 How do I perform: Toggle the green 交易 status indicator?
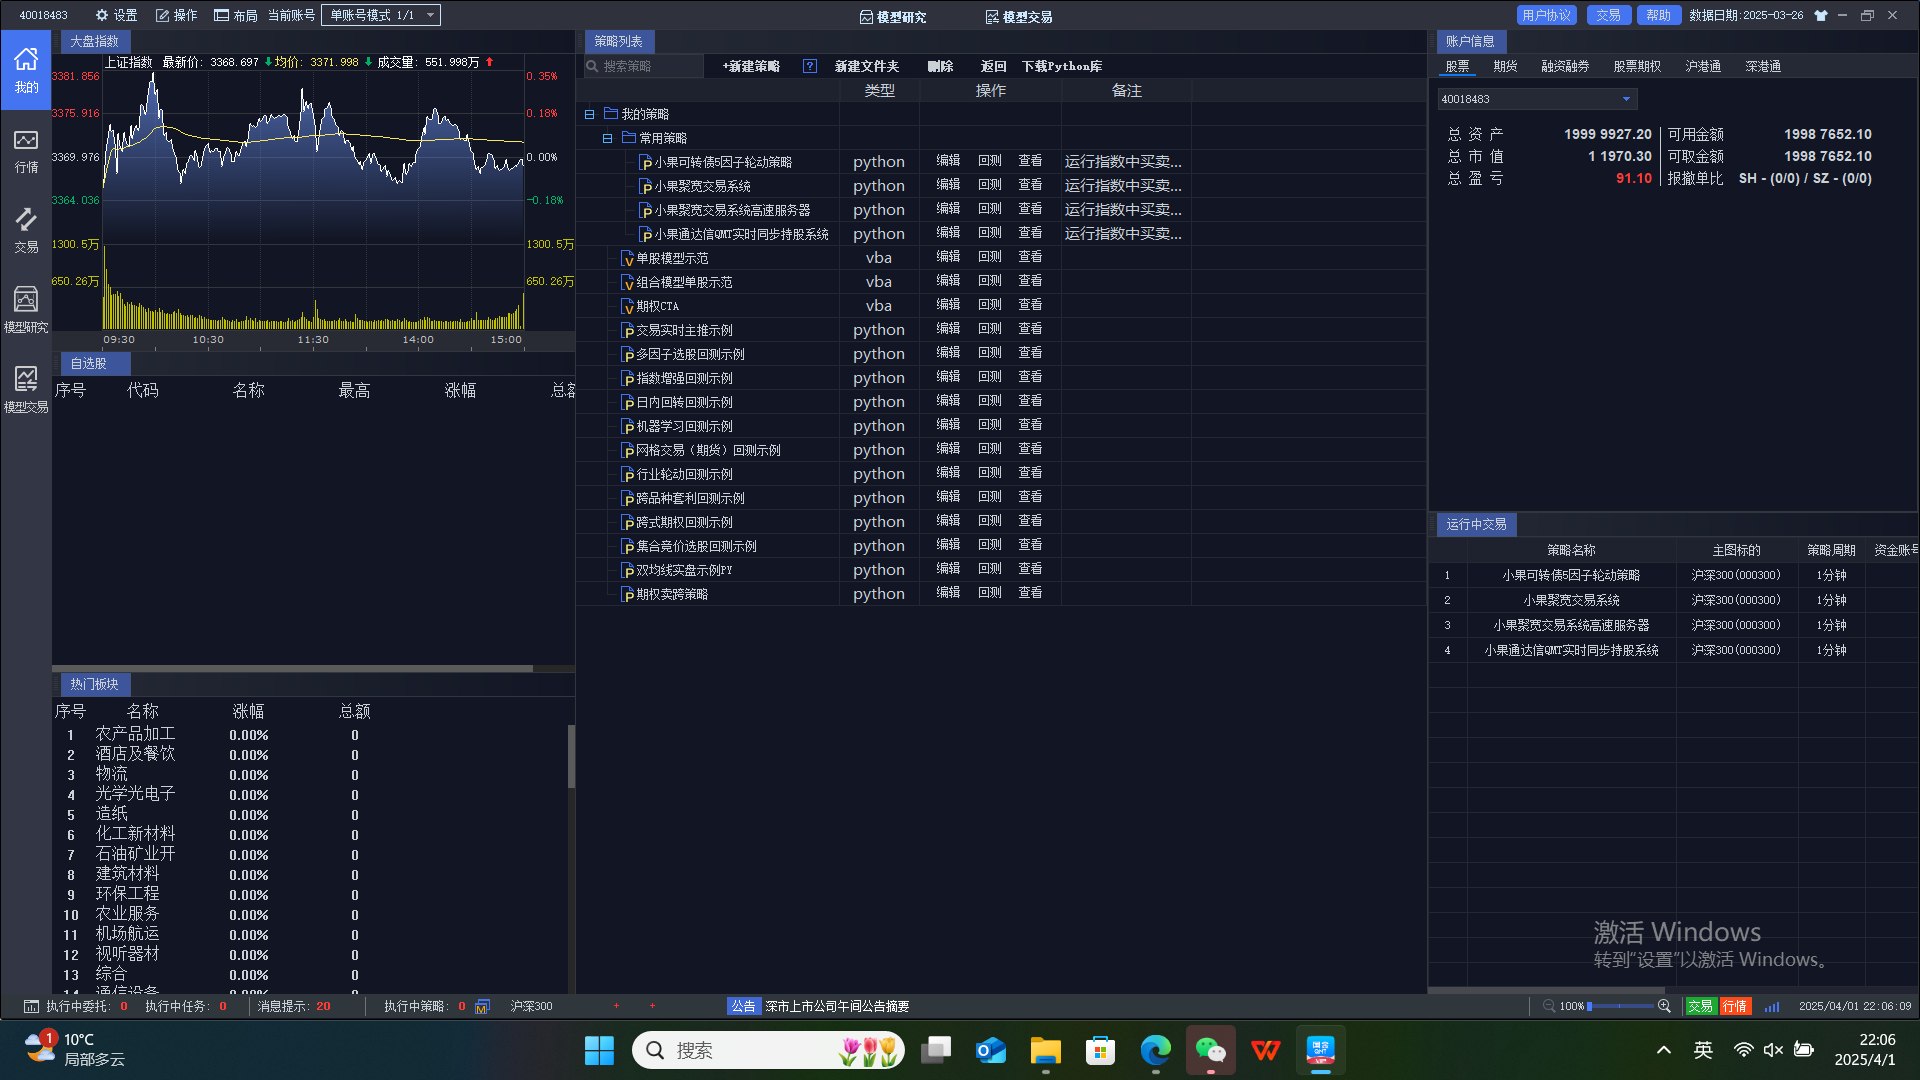[1700, 1006]
